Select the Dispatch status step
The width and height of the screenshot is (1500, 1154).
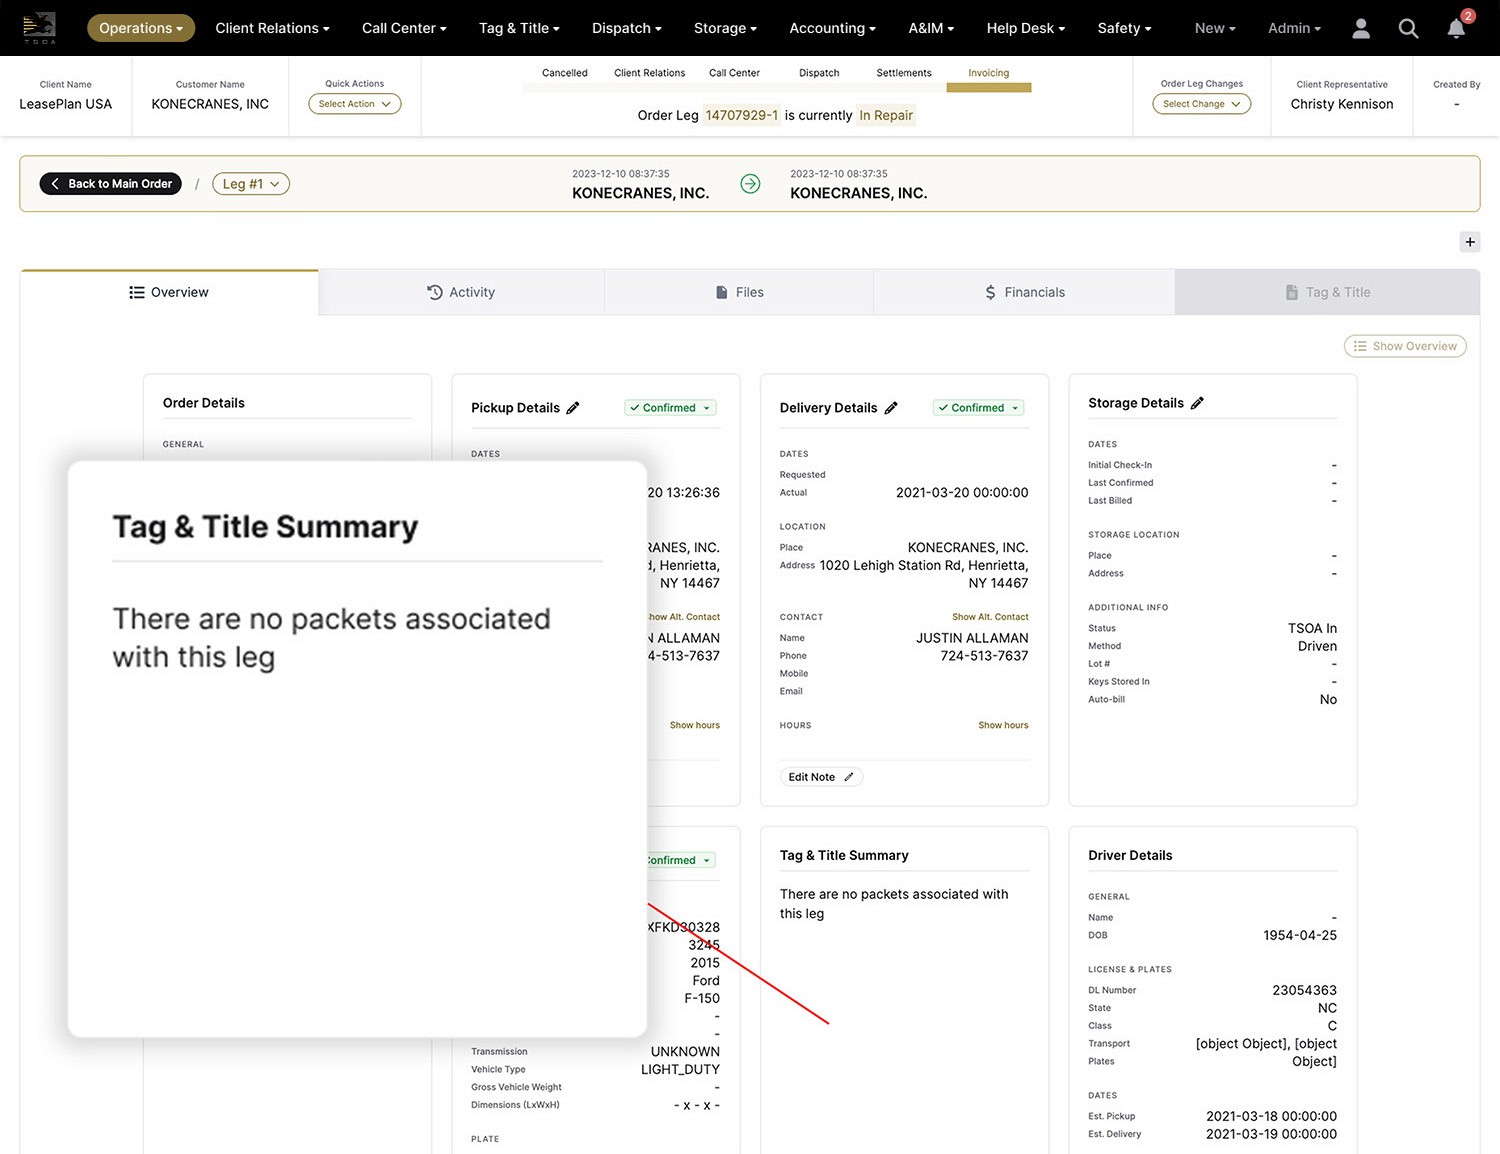pos(819,73)
